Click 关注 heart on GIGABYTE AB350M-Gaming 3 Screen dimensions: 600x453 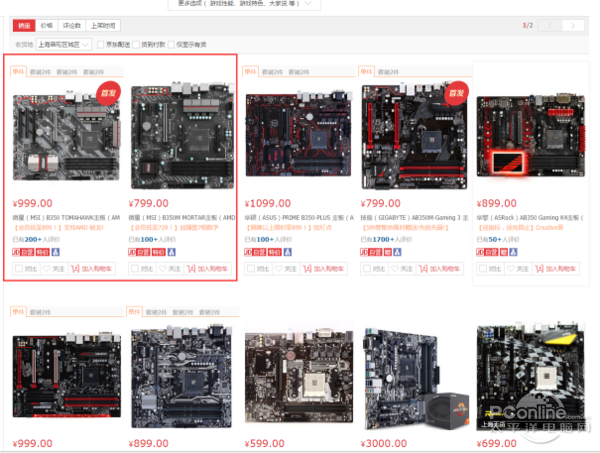click(402, 269)
